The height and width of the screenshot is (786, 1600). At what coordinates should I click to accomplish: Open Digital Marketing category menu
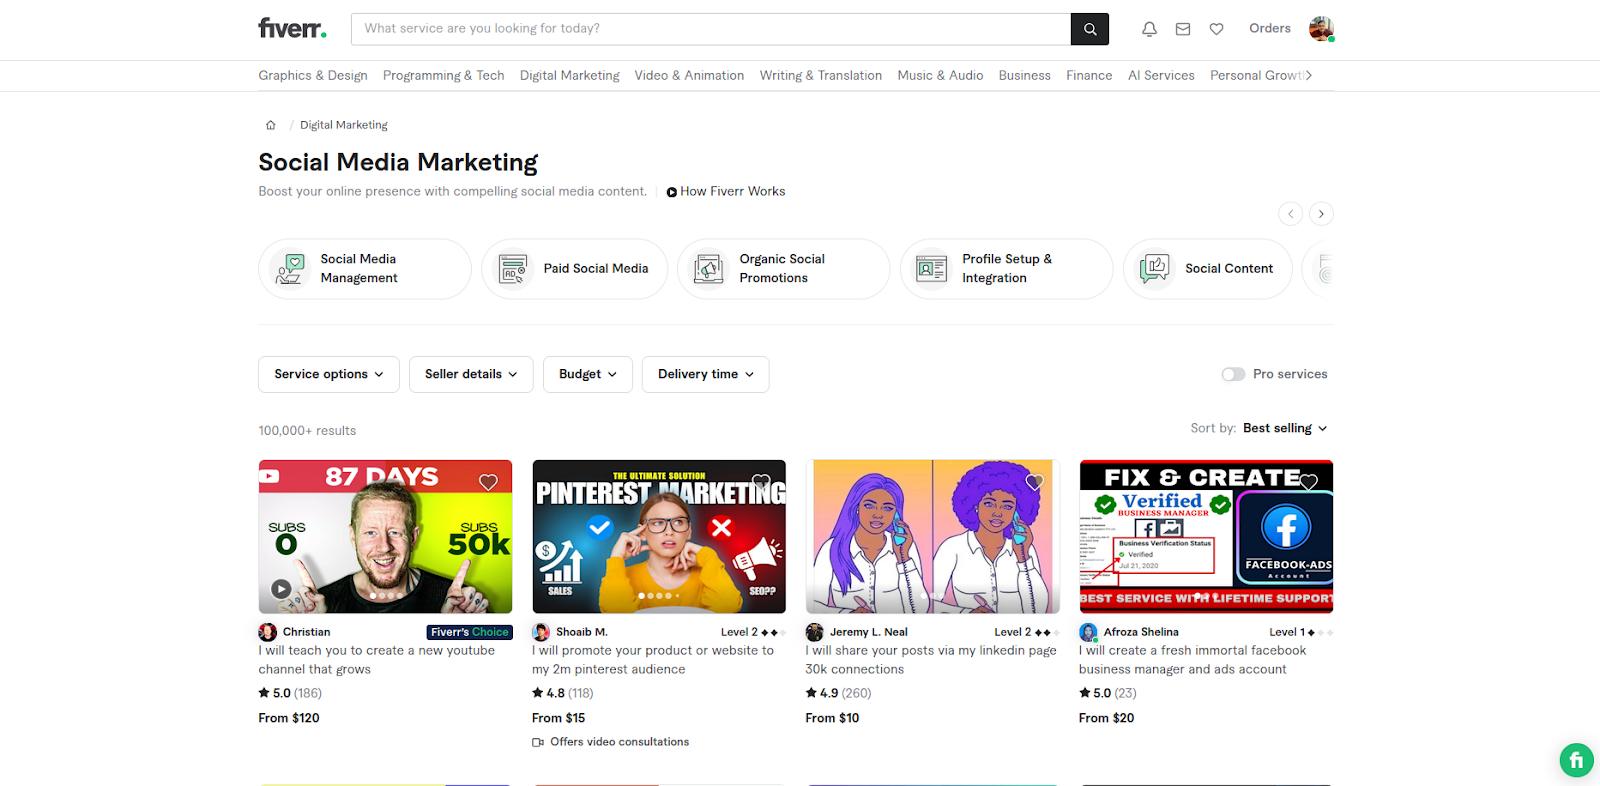pos(570,75)
